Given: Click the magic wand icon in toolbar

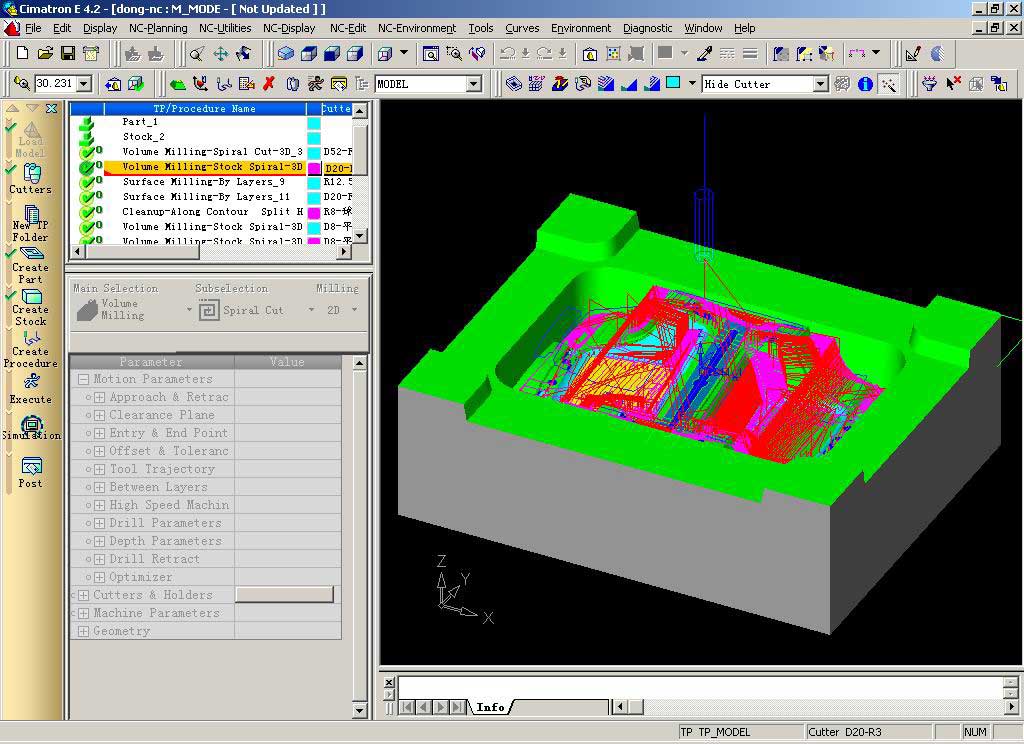Looking at the screenshot, I should click(889, 84).
